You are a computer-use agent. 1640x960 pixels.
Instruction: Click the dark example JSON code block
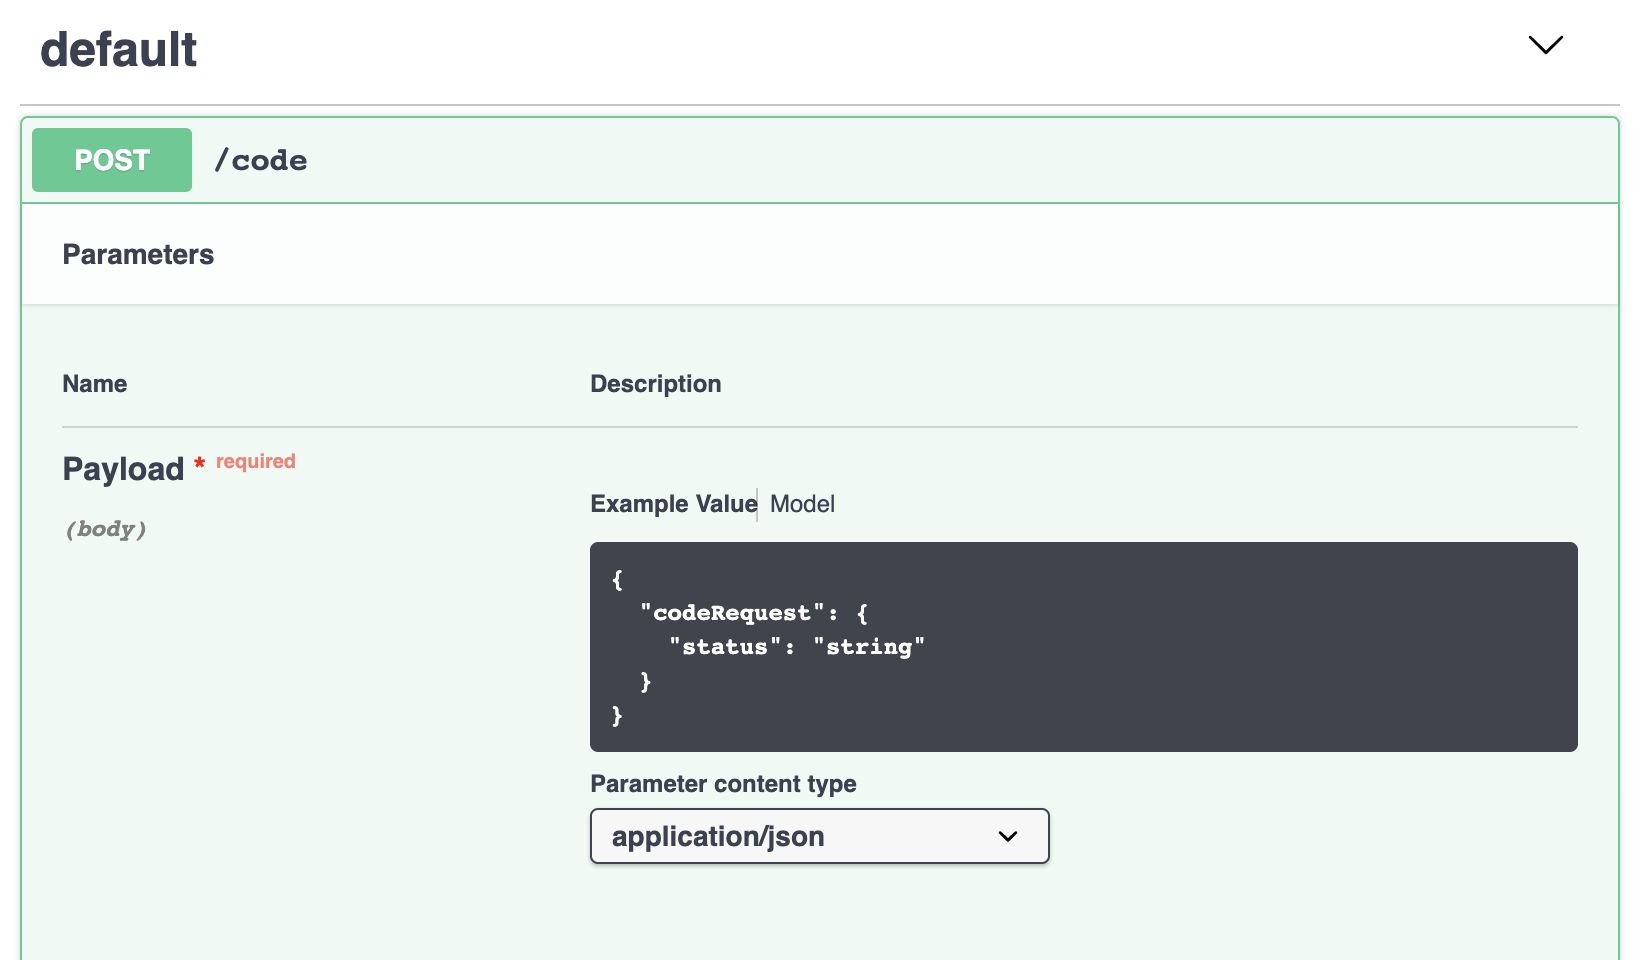coord(1200,646)
